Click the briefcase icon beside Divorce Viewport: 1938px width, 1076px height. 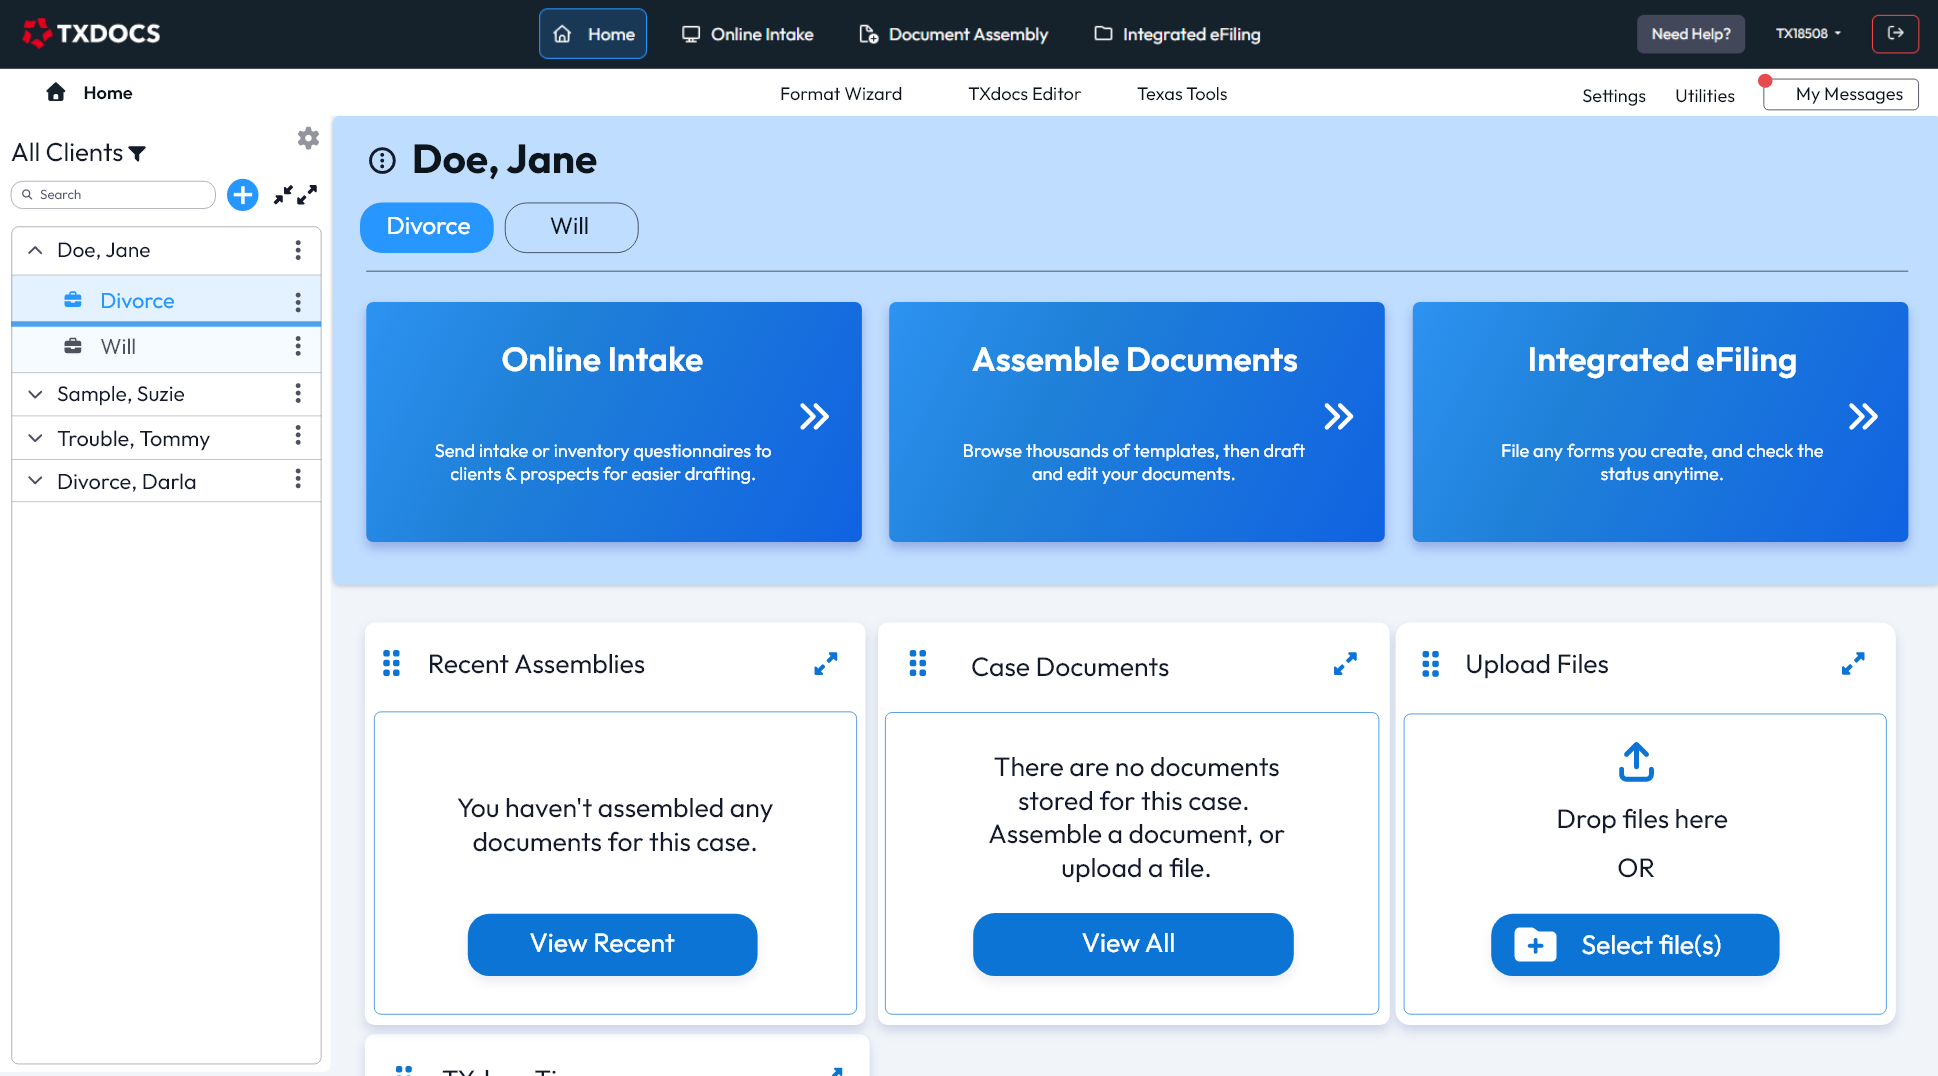73,300
